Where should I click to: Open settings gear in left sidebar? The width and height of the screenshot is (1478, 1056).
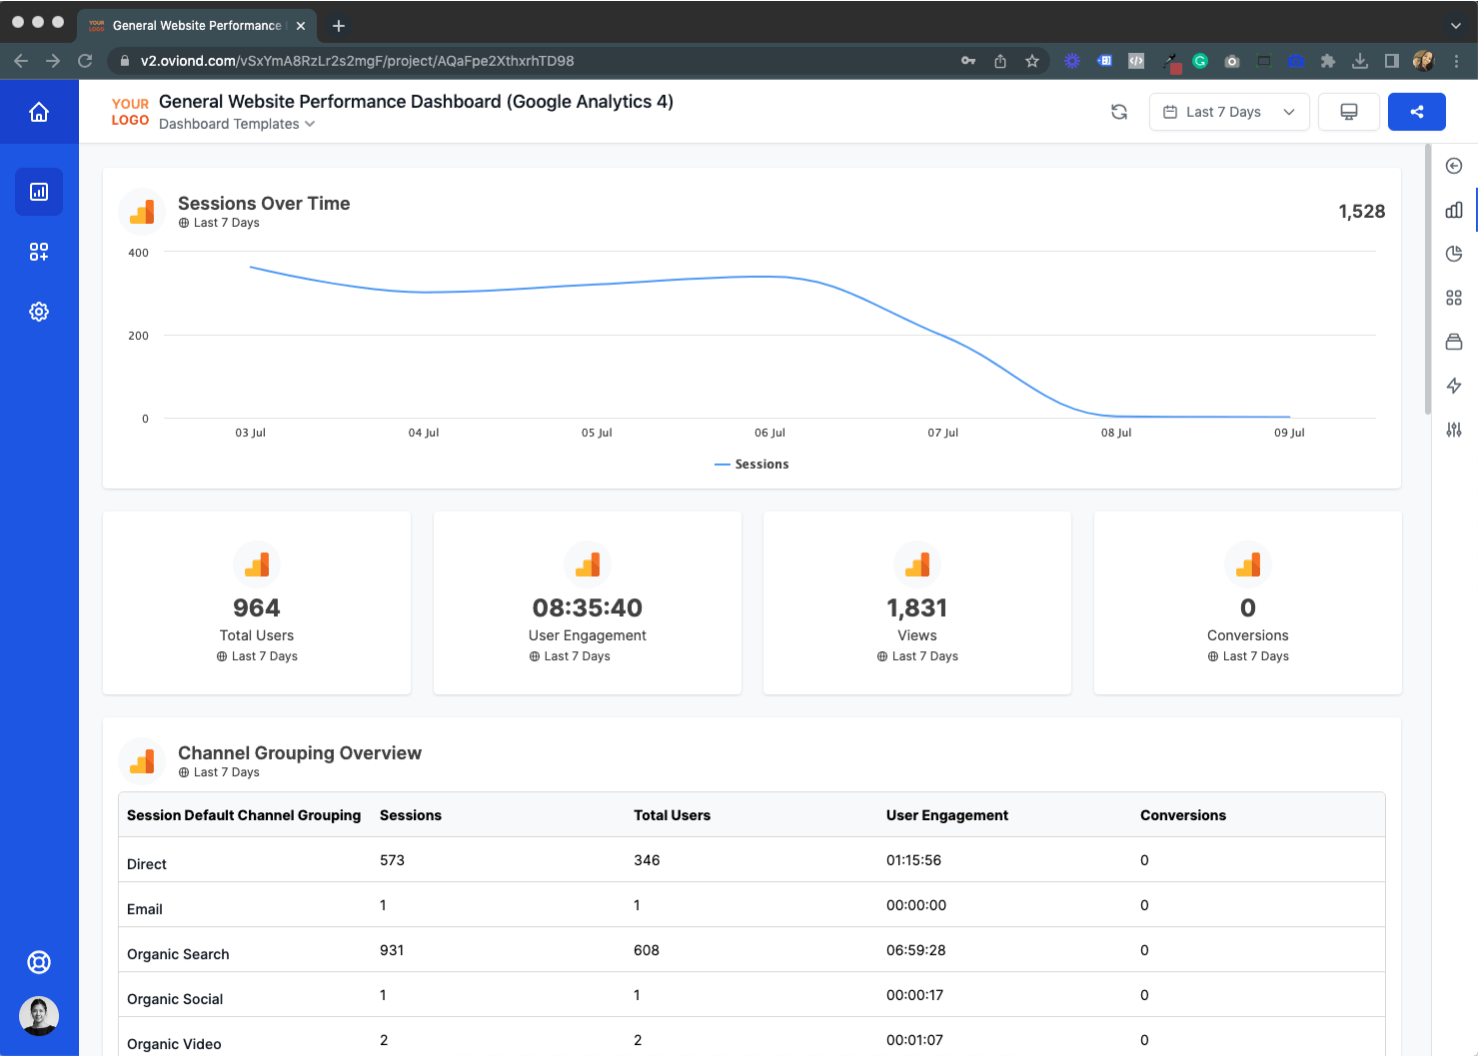click(39, 311)
